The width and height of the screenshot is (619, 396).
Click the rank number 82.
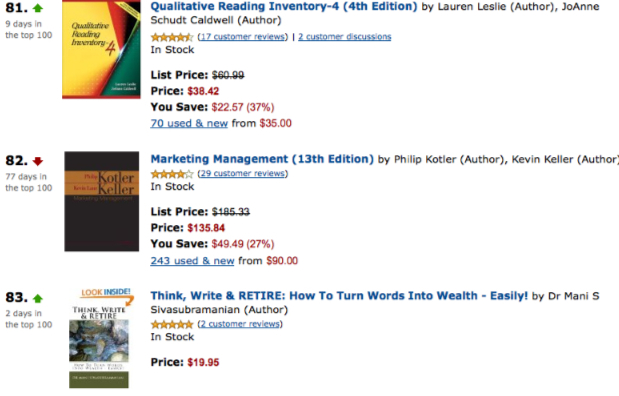pyautogui.click(x=16, y=161)
